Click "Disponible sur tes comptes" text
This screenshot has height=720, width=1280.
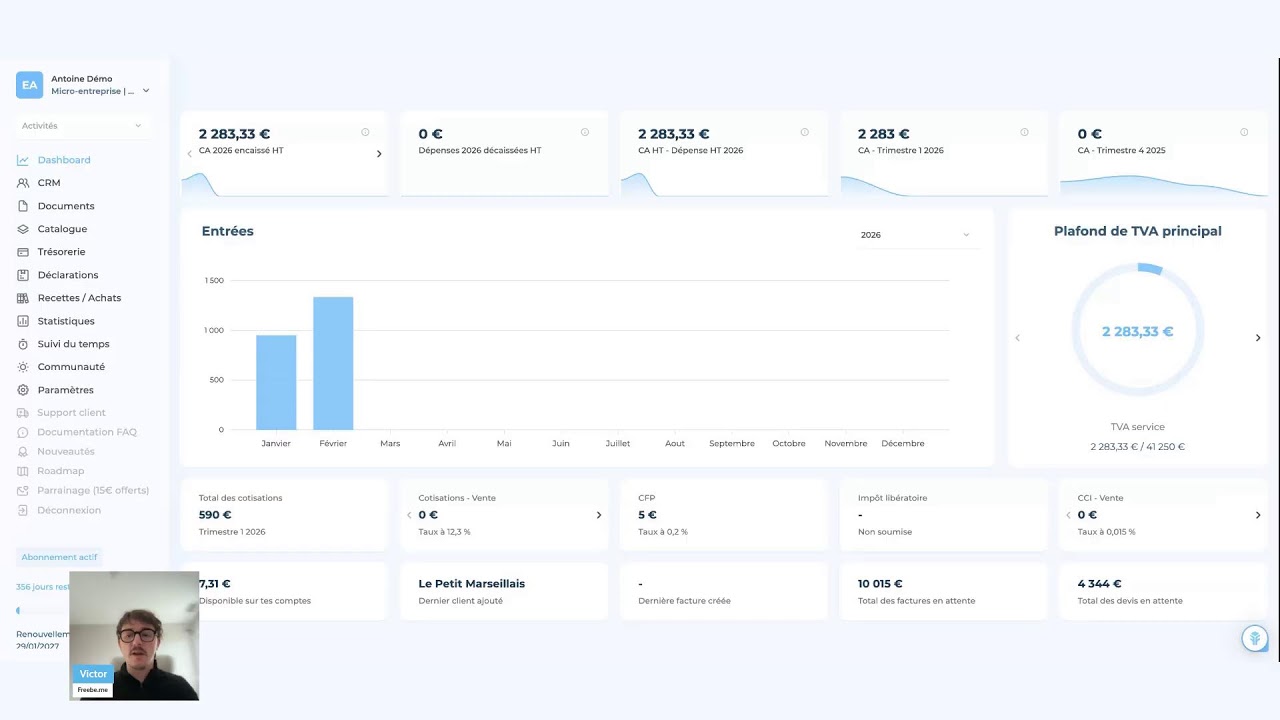pos(255,601)
